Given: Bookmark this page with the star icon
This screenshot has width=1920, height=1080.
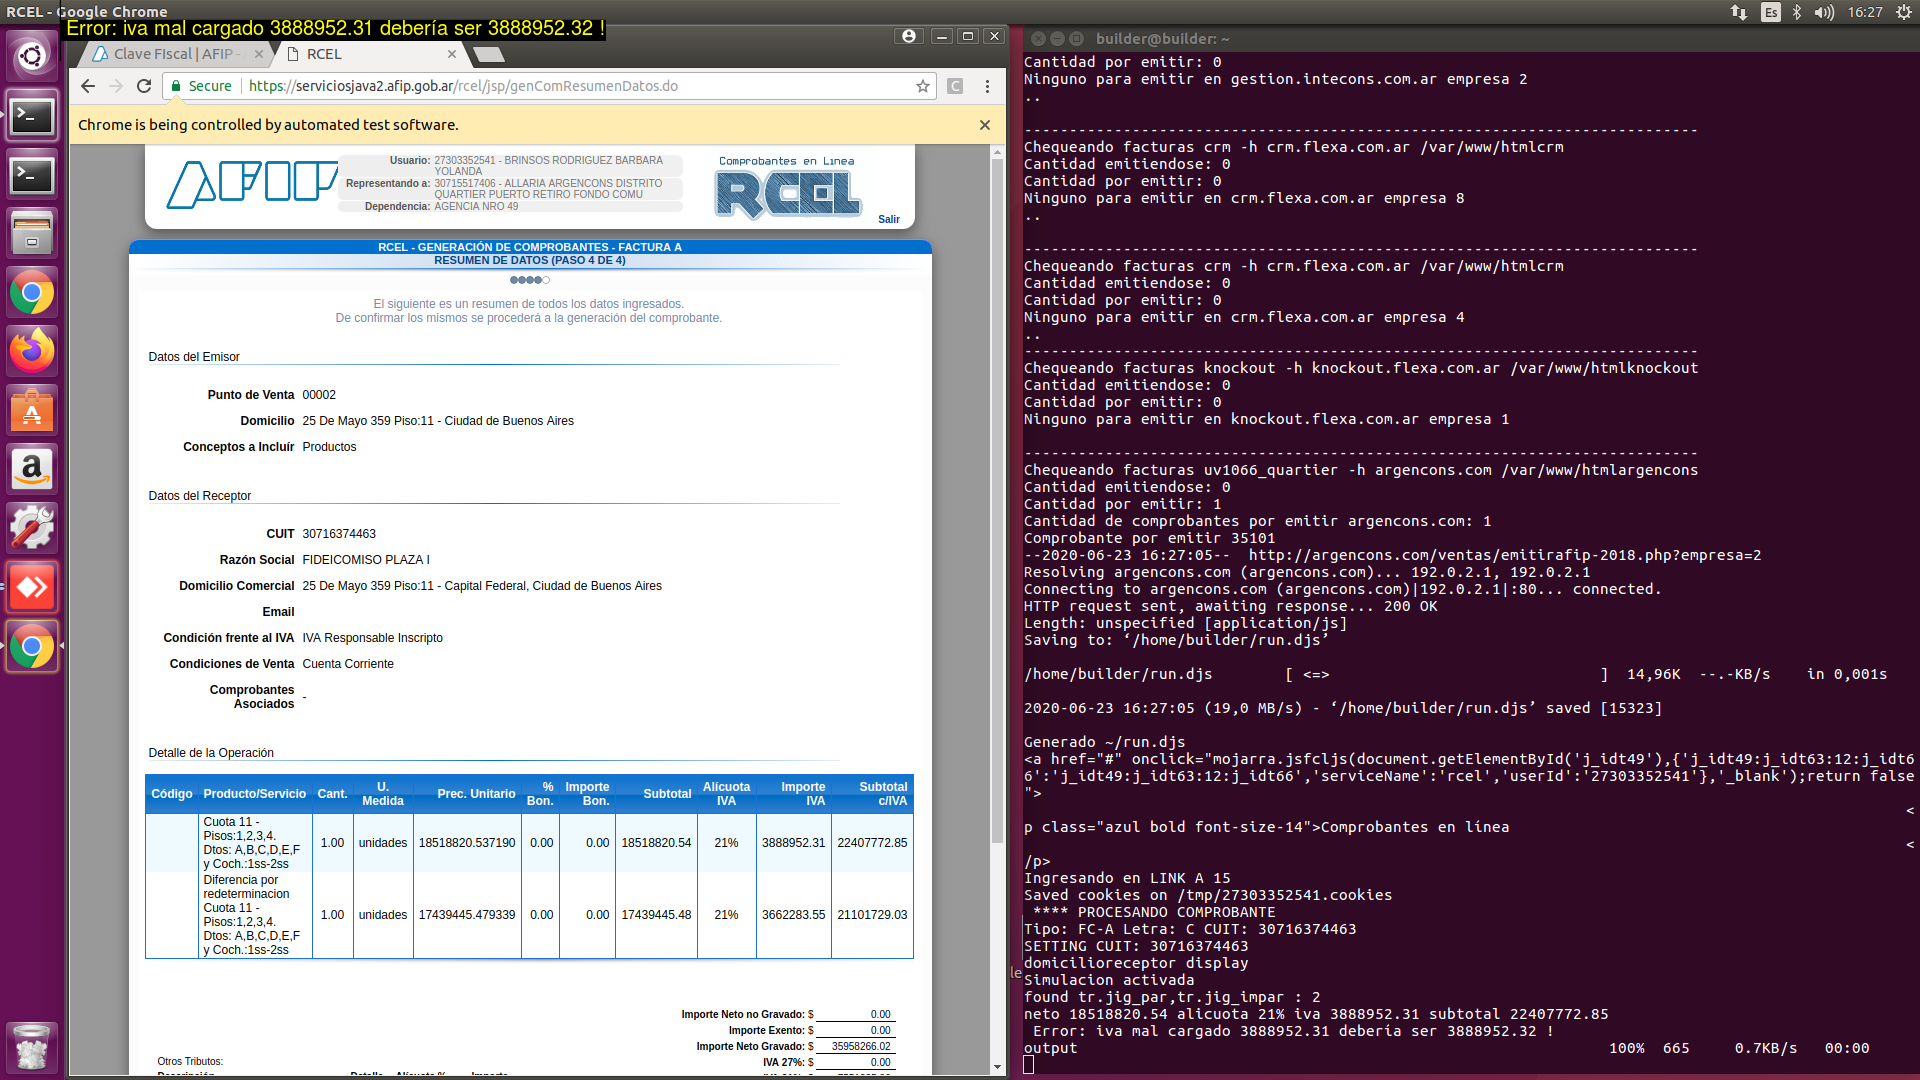Looking at the screenshot, I should coord(922,86).
